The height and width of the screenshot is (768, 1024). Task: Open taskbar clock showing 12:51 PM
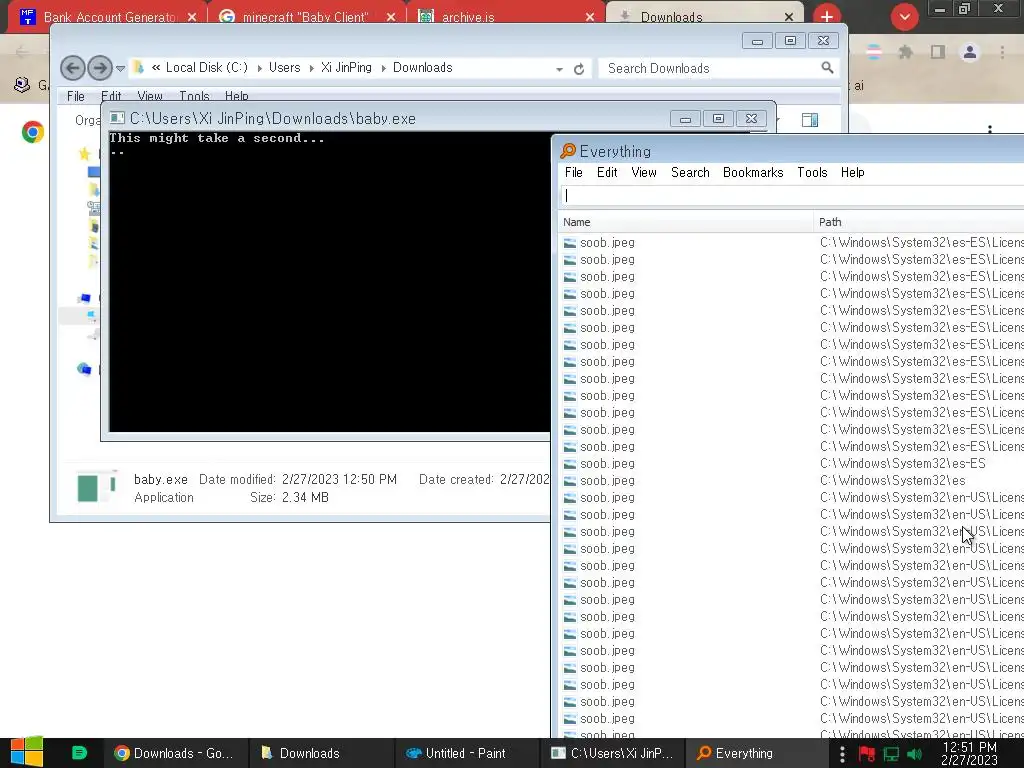(x=969, y=753)
